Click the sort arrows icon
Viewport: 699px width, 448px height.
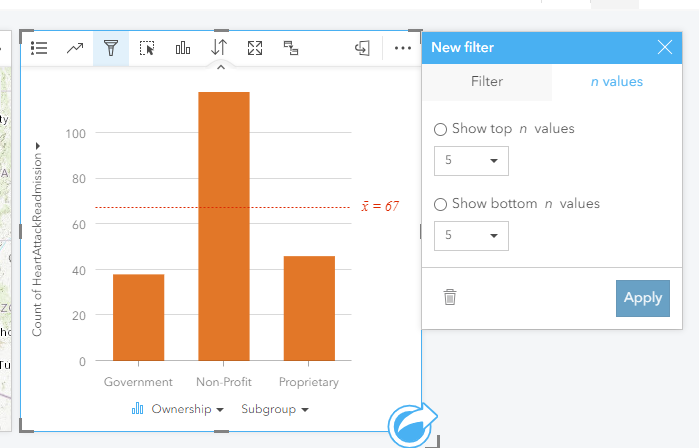(x=219, y=48)
